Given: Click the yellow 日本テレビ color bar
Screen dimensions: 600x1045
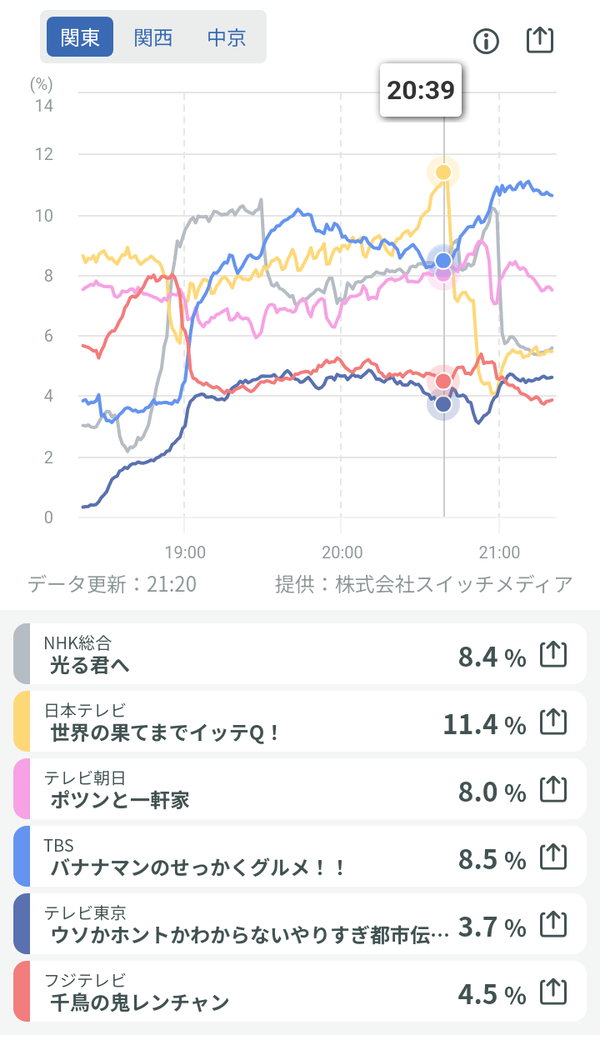Looking at the screenshot, I should (22, 722).
